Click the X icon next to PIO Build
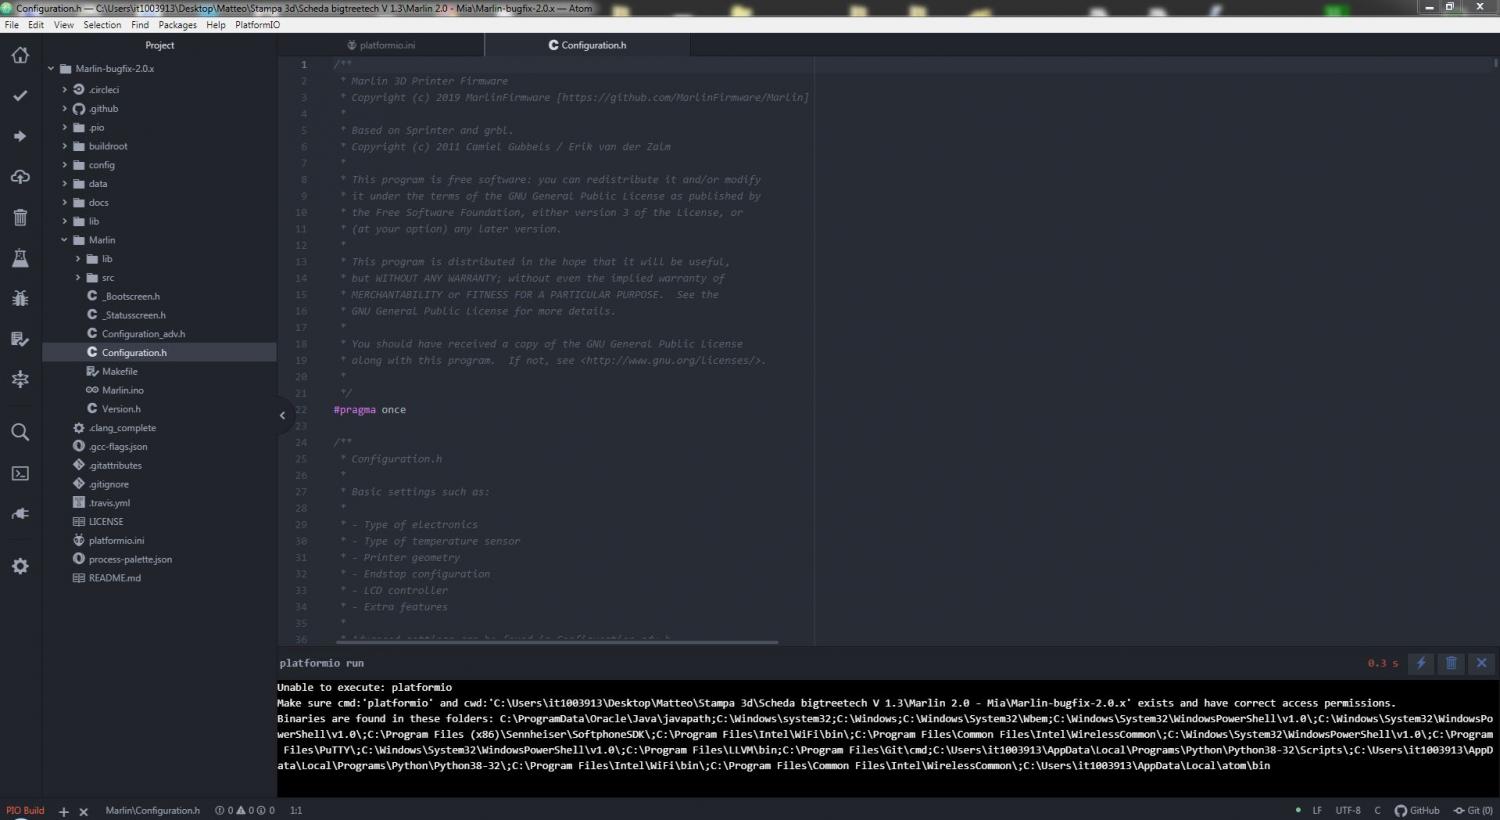1500x820 pixels. point(83,811)
